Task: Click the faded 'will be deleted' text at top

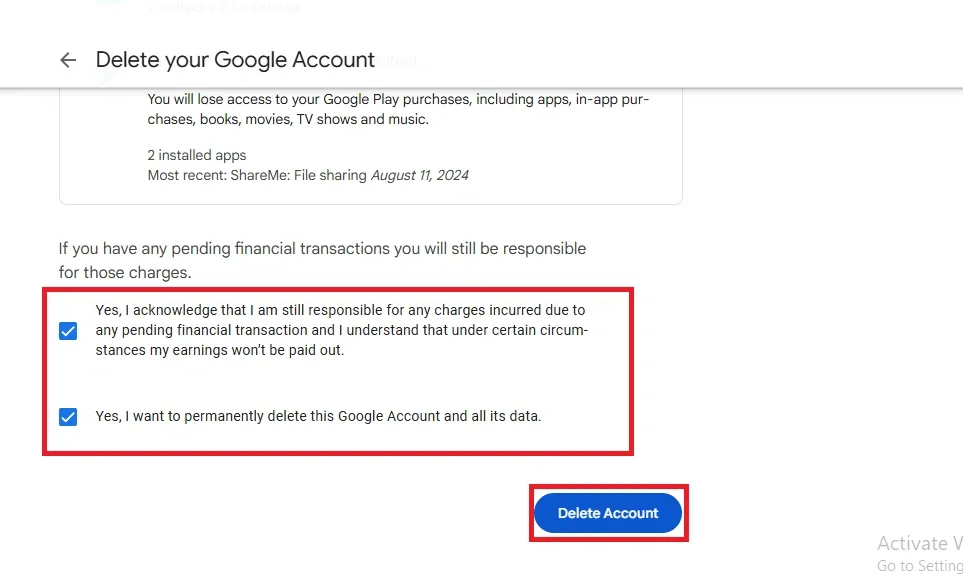Action: (x=223, y=8)
